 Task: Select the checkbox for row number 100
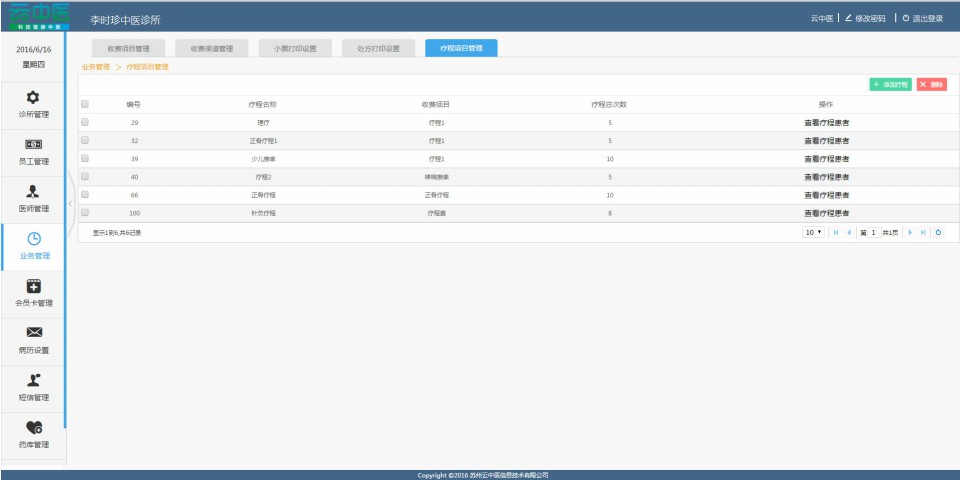[85, 212]
